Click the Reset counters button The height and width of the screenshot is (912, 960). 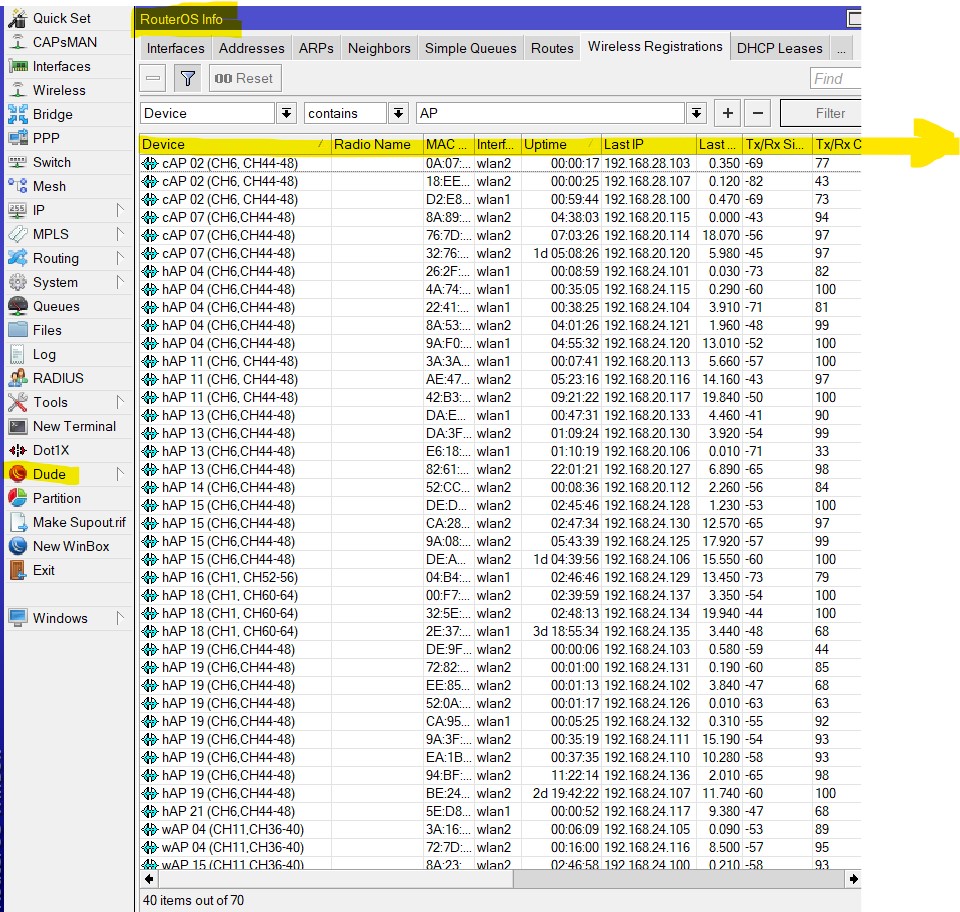coord(245,78)
